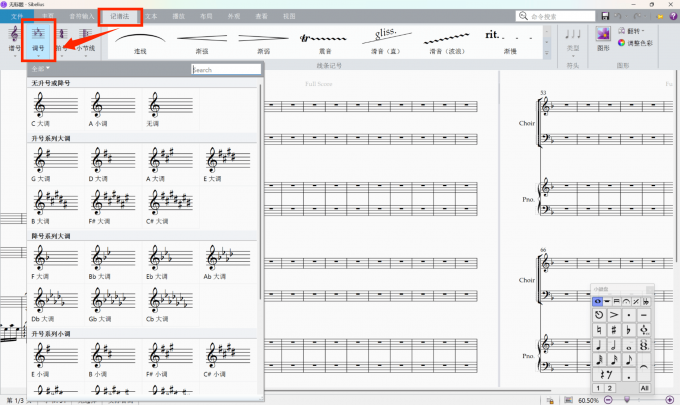Open the 音符输入 ribbon tab

(83, 17)
